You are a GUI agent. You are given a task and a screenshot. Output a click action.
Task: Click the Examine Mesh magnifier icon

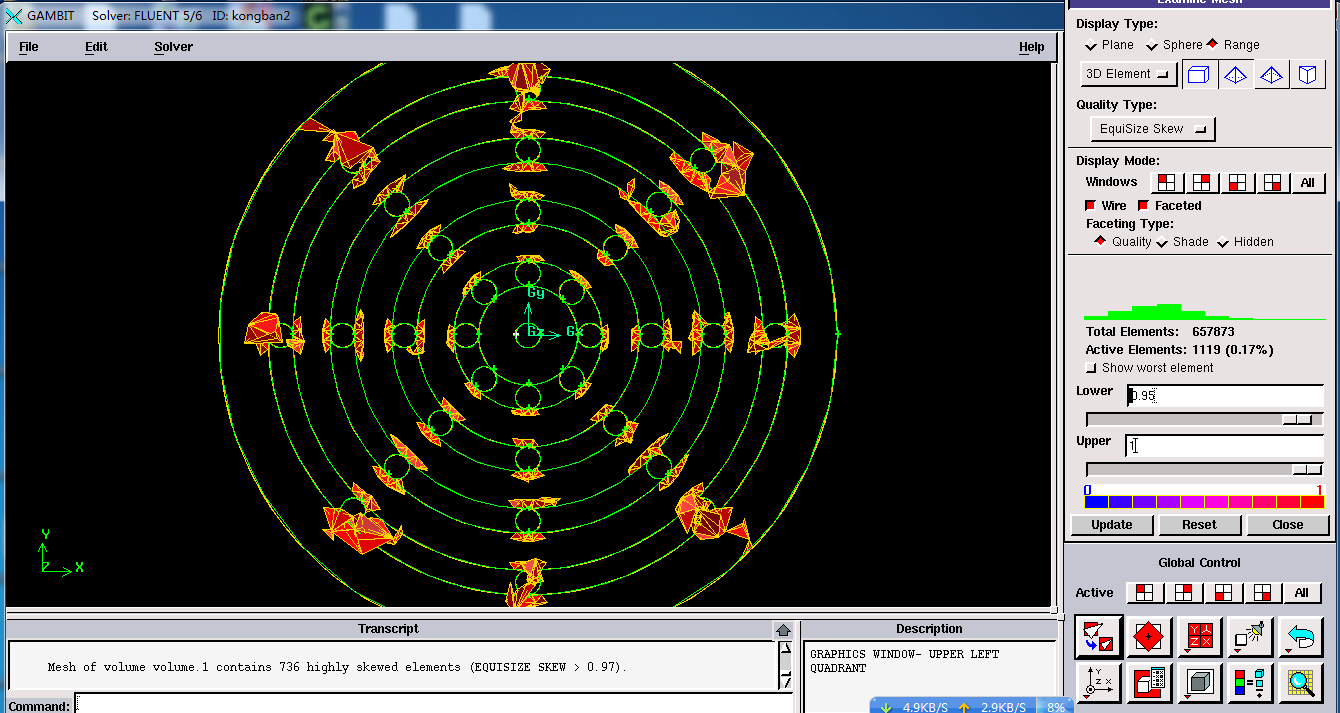click(1301, 683)
